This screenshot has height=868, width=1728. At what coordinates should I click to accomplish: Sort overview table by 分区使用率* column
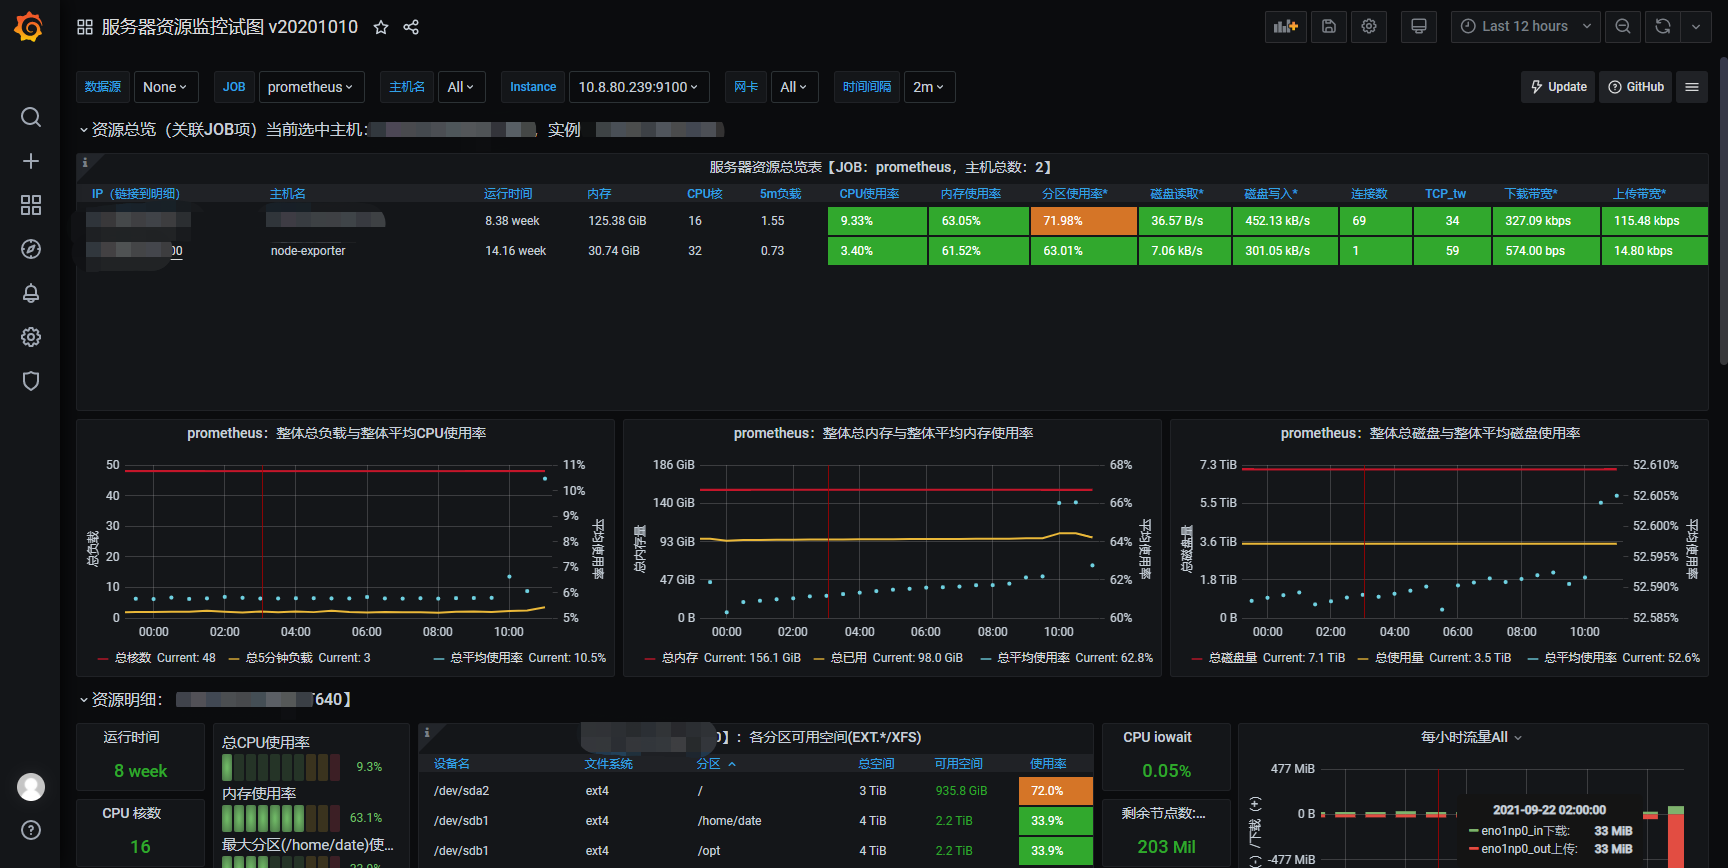(1075, 194)
